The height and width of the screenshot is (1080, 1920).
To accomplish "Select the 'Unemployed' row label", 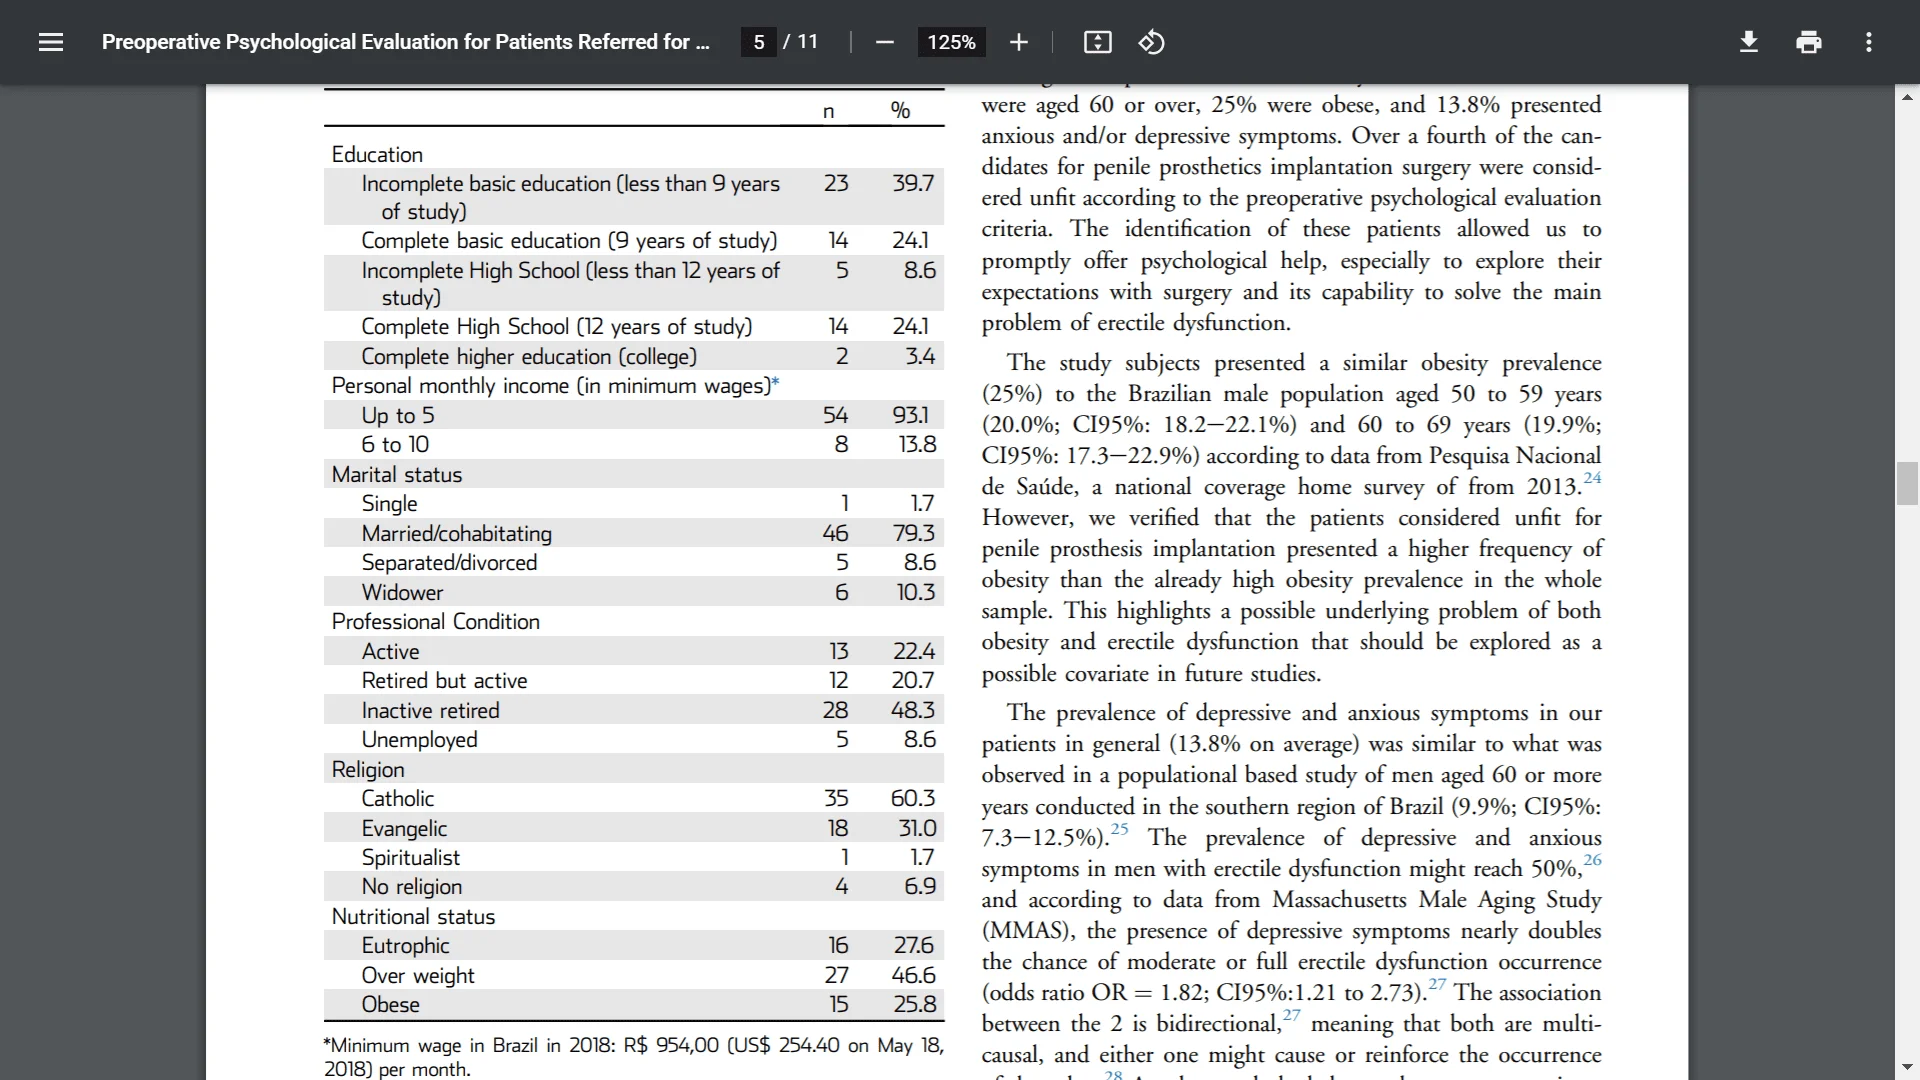I will (419, 740).
